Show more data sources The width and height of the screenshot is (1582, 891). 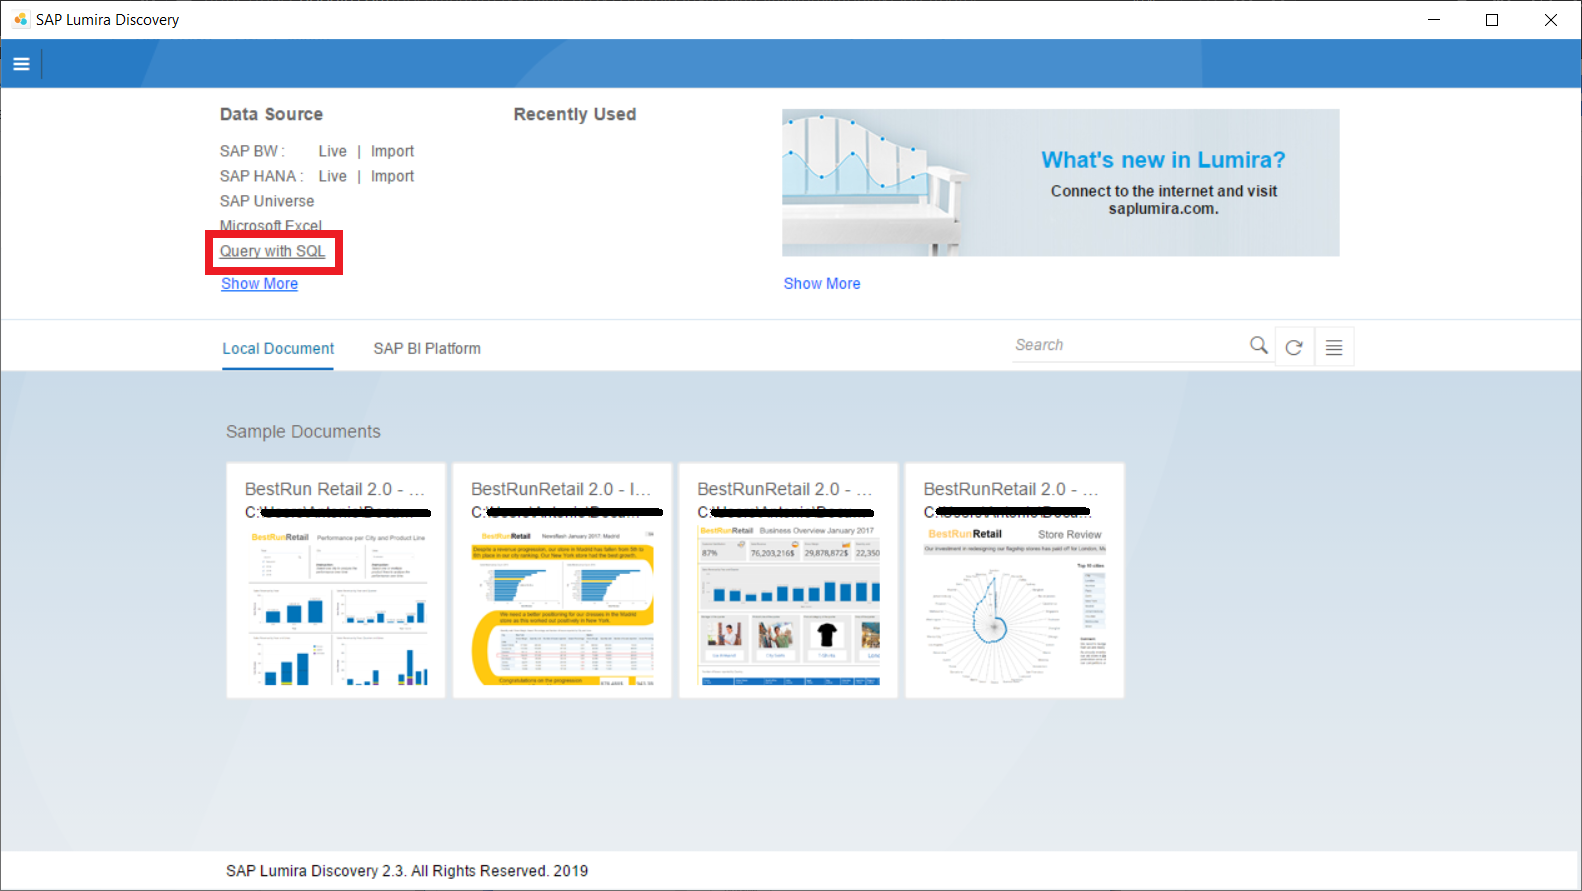pyautogui.click(x=259, y=284)
